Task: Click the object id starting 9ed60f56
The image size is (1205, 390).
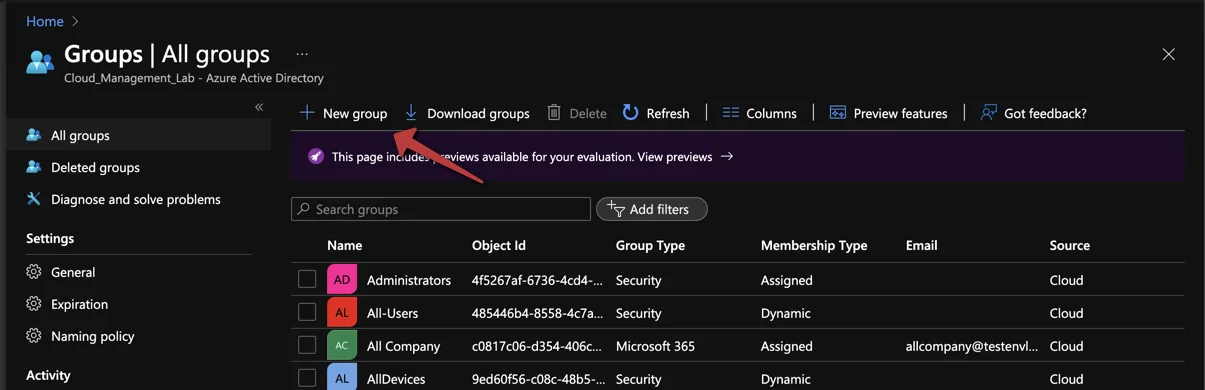Action: coord(537,379)
